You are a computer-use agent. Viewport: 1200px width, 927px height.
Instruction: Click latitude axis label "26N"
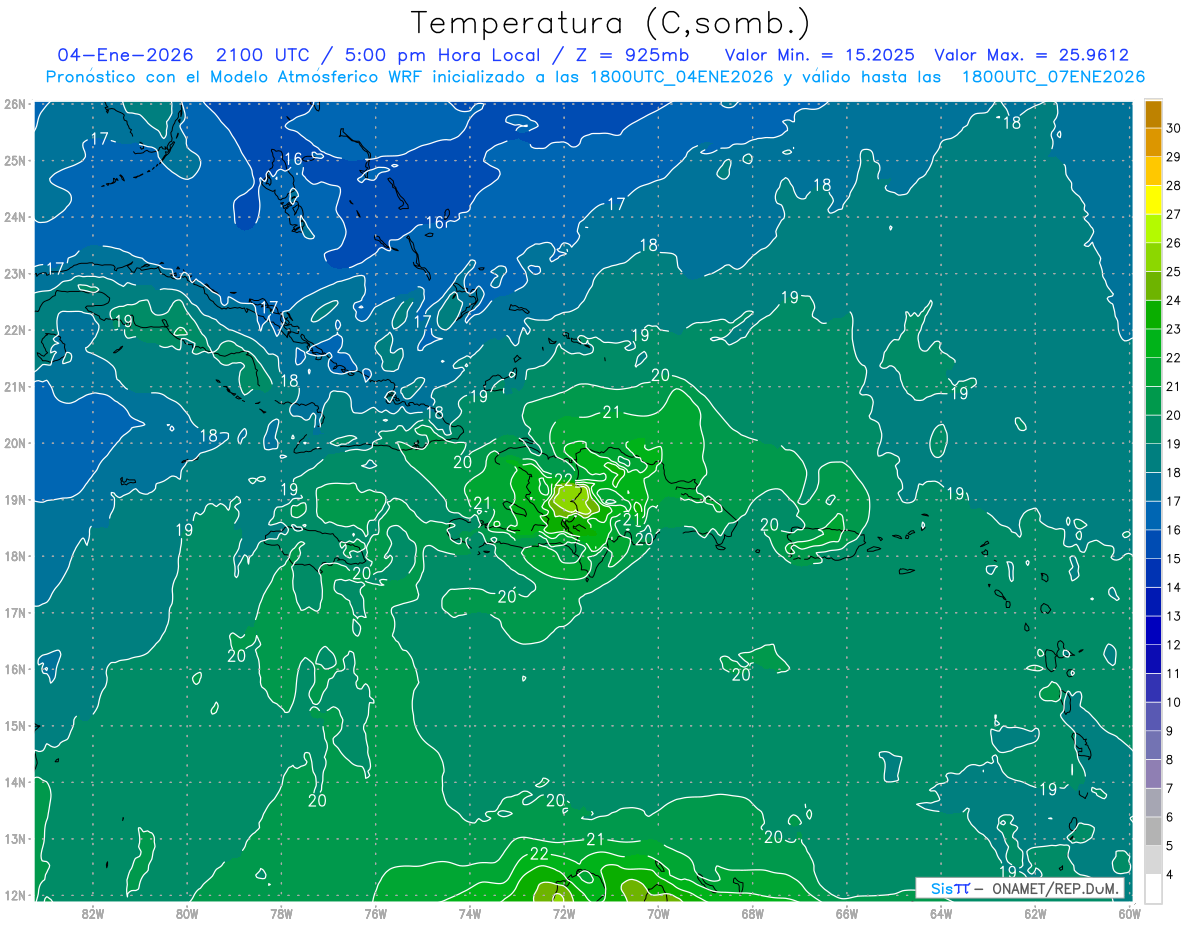coord(14,104)
